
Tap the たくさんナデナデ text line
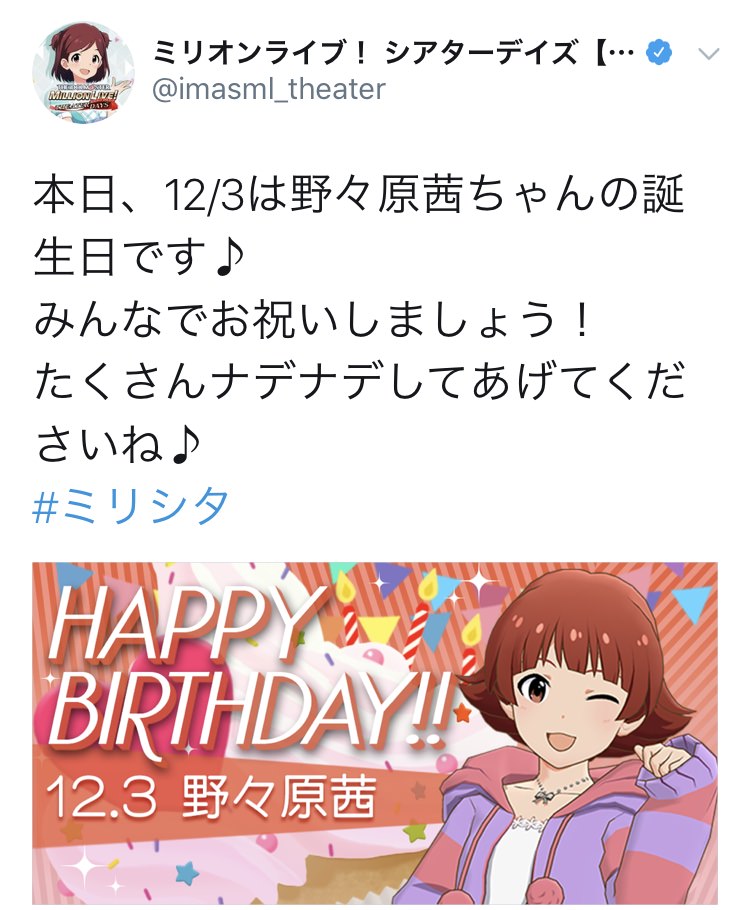tap(359, 382)
